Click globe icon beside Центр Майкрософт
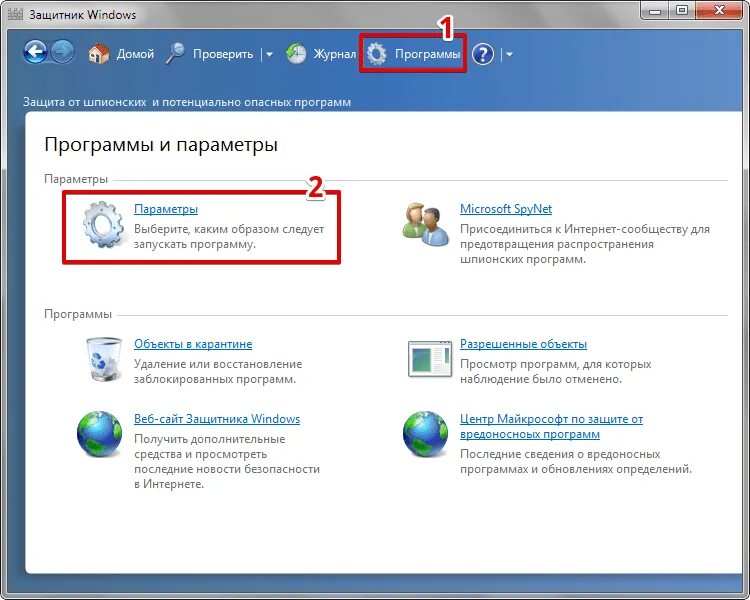The image size is (750, 600). click(x=425, y=433)
